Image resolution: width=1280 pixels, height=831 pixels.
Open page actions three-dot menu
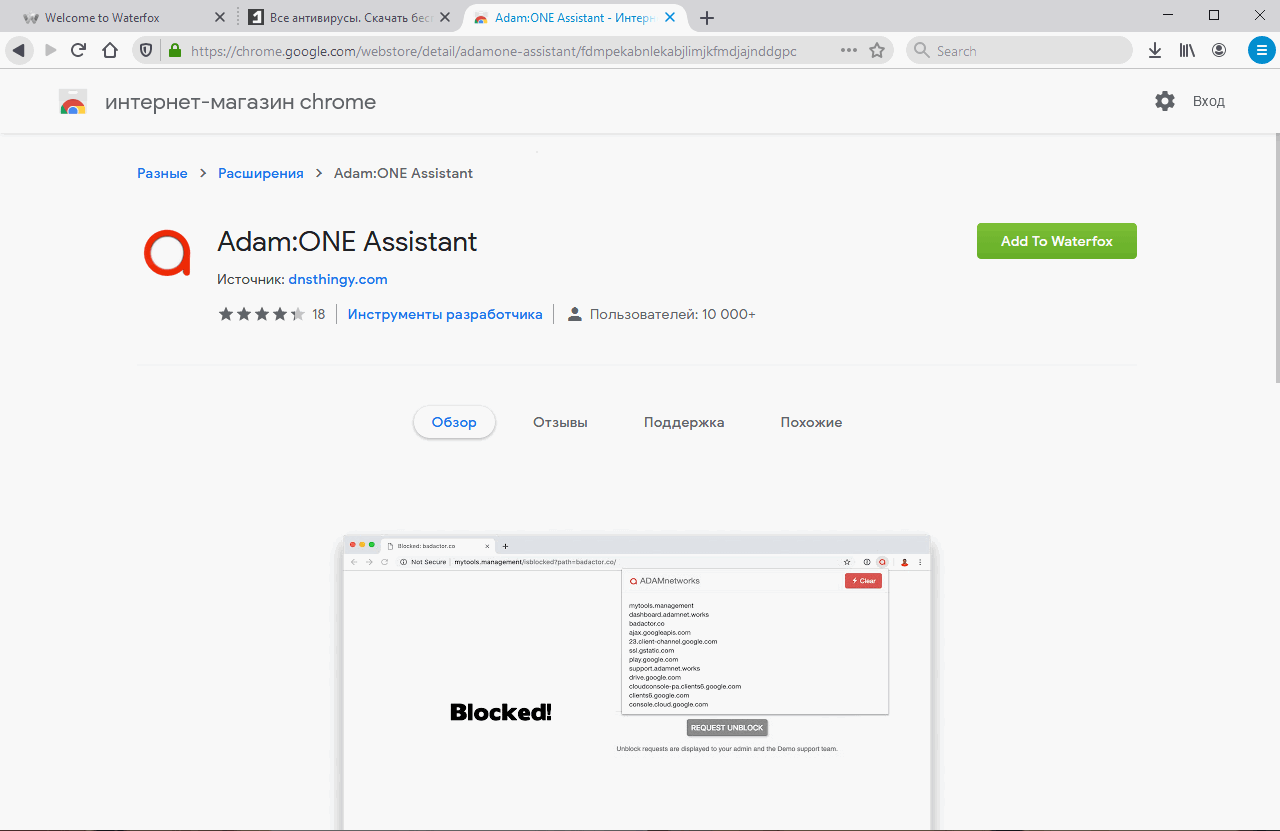pos(849,51)
